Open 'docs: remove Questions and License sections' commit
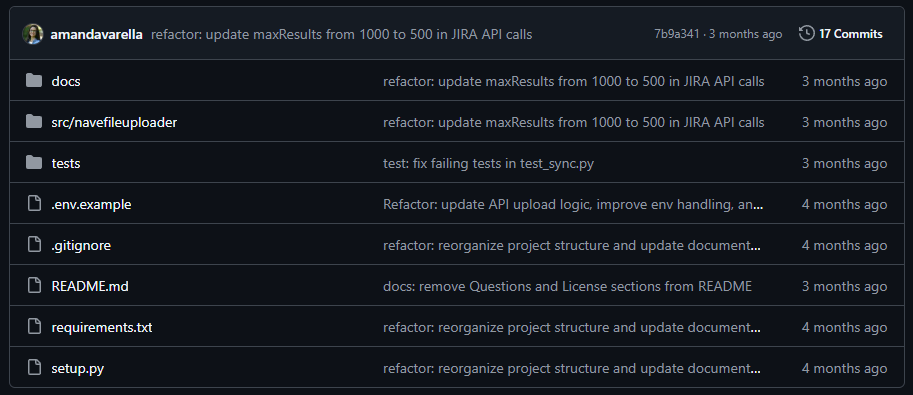 tap(567, 286)
